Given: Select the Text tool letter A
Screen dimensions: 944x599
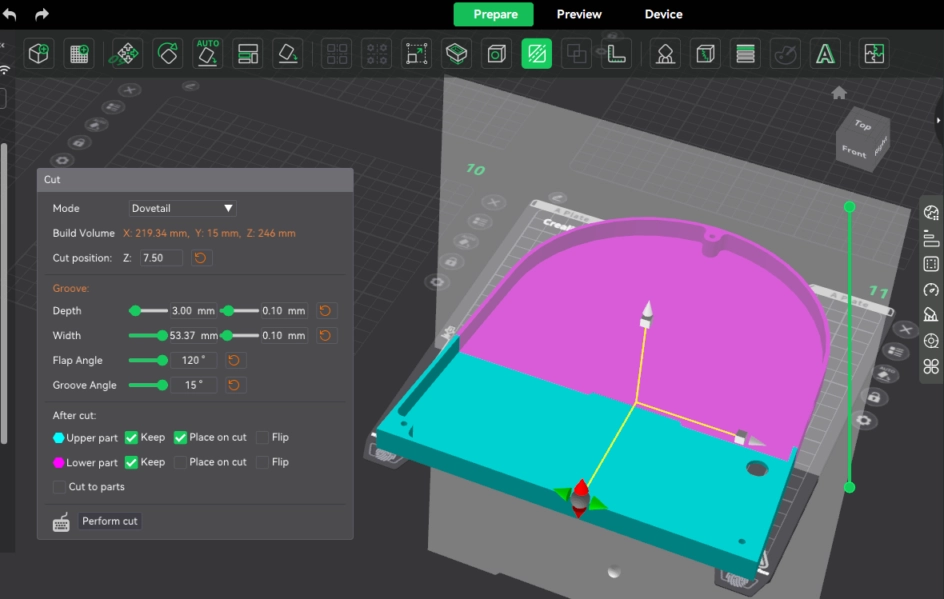Looking at the screenshot, I should [825, 54].
